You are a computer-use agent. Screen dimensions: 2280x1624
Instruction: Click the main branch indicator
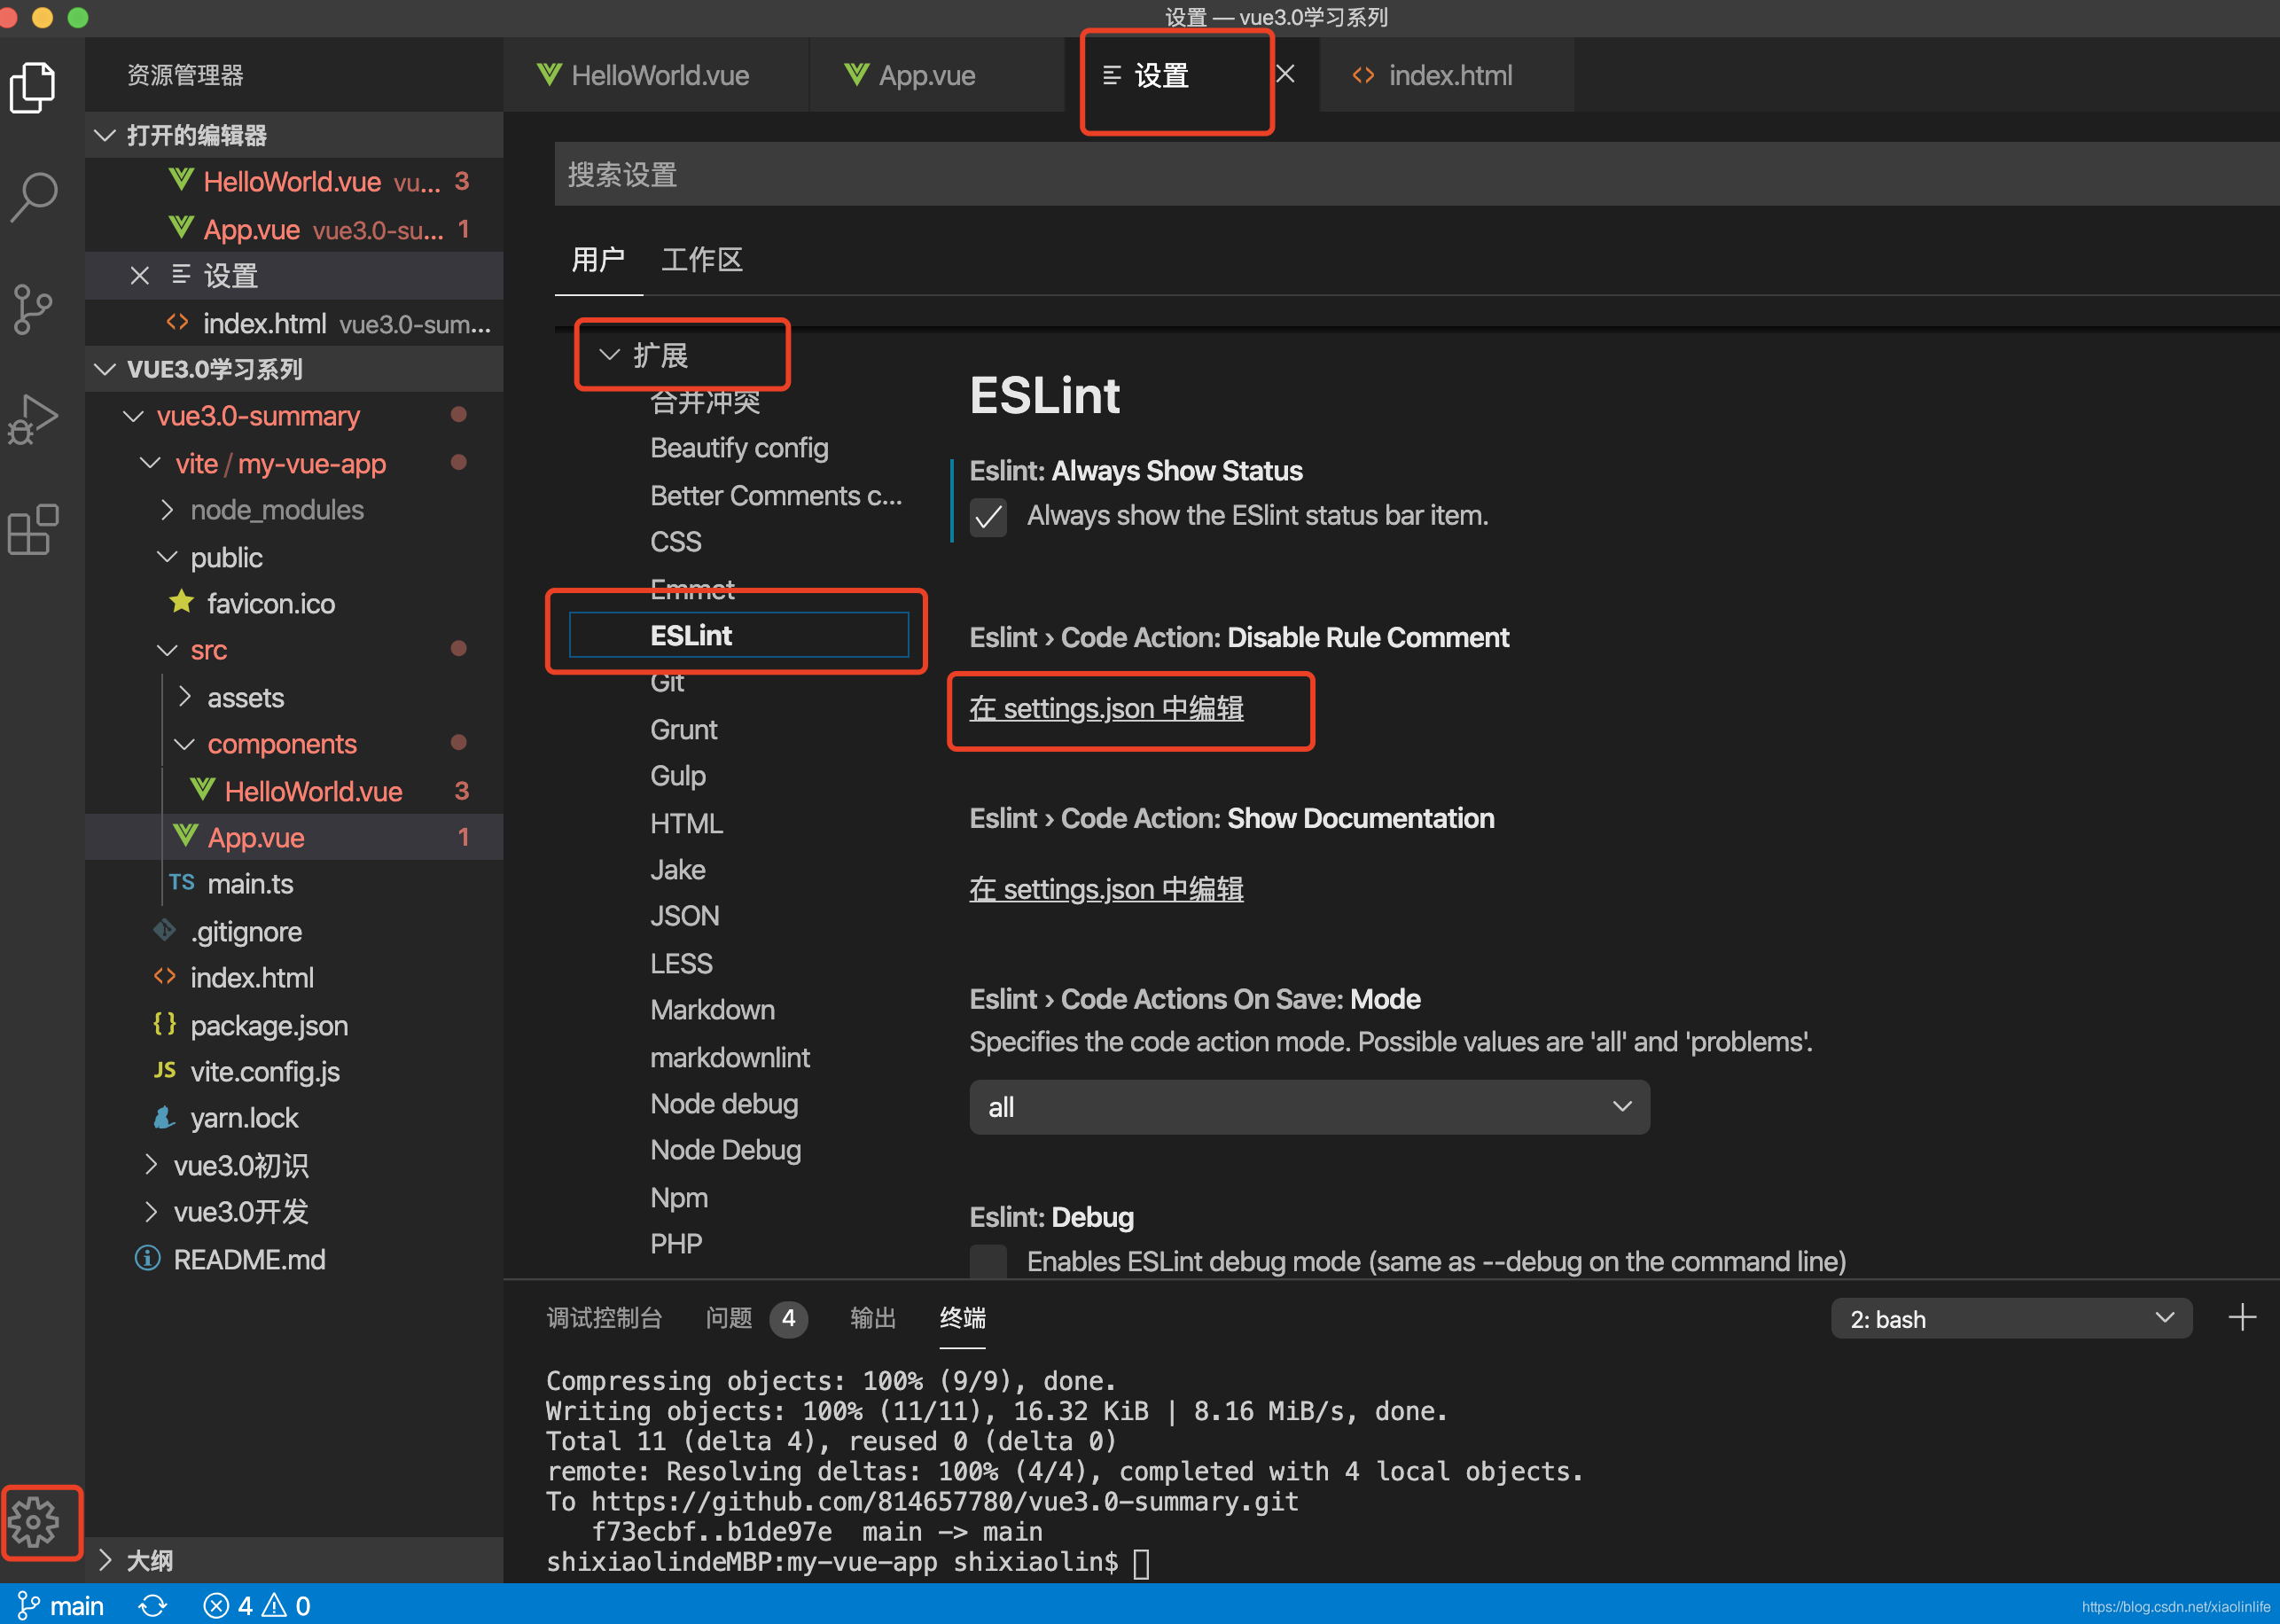(x=62, y=1605)
